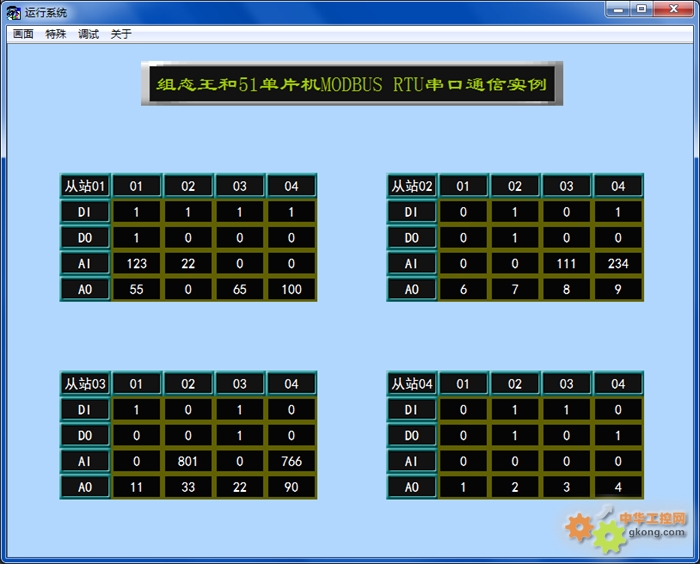Click the DO row label of 从站02
Viewport: 700px width, 564px height.
pyautogui.click(x=412, y=238)
